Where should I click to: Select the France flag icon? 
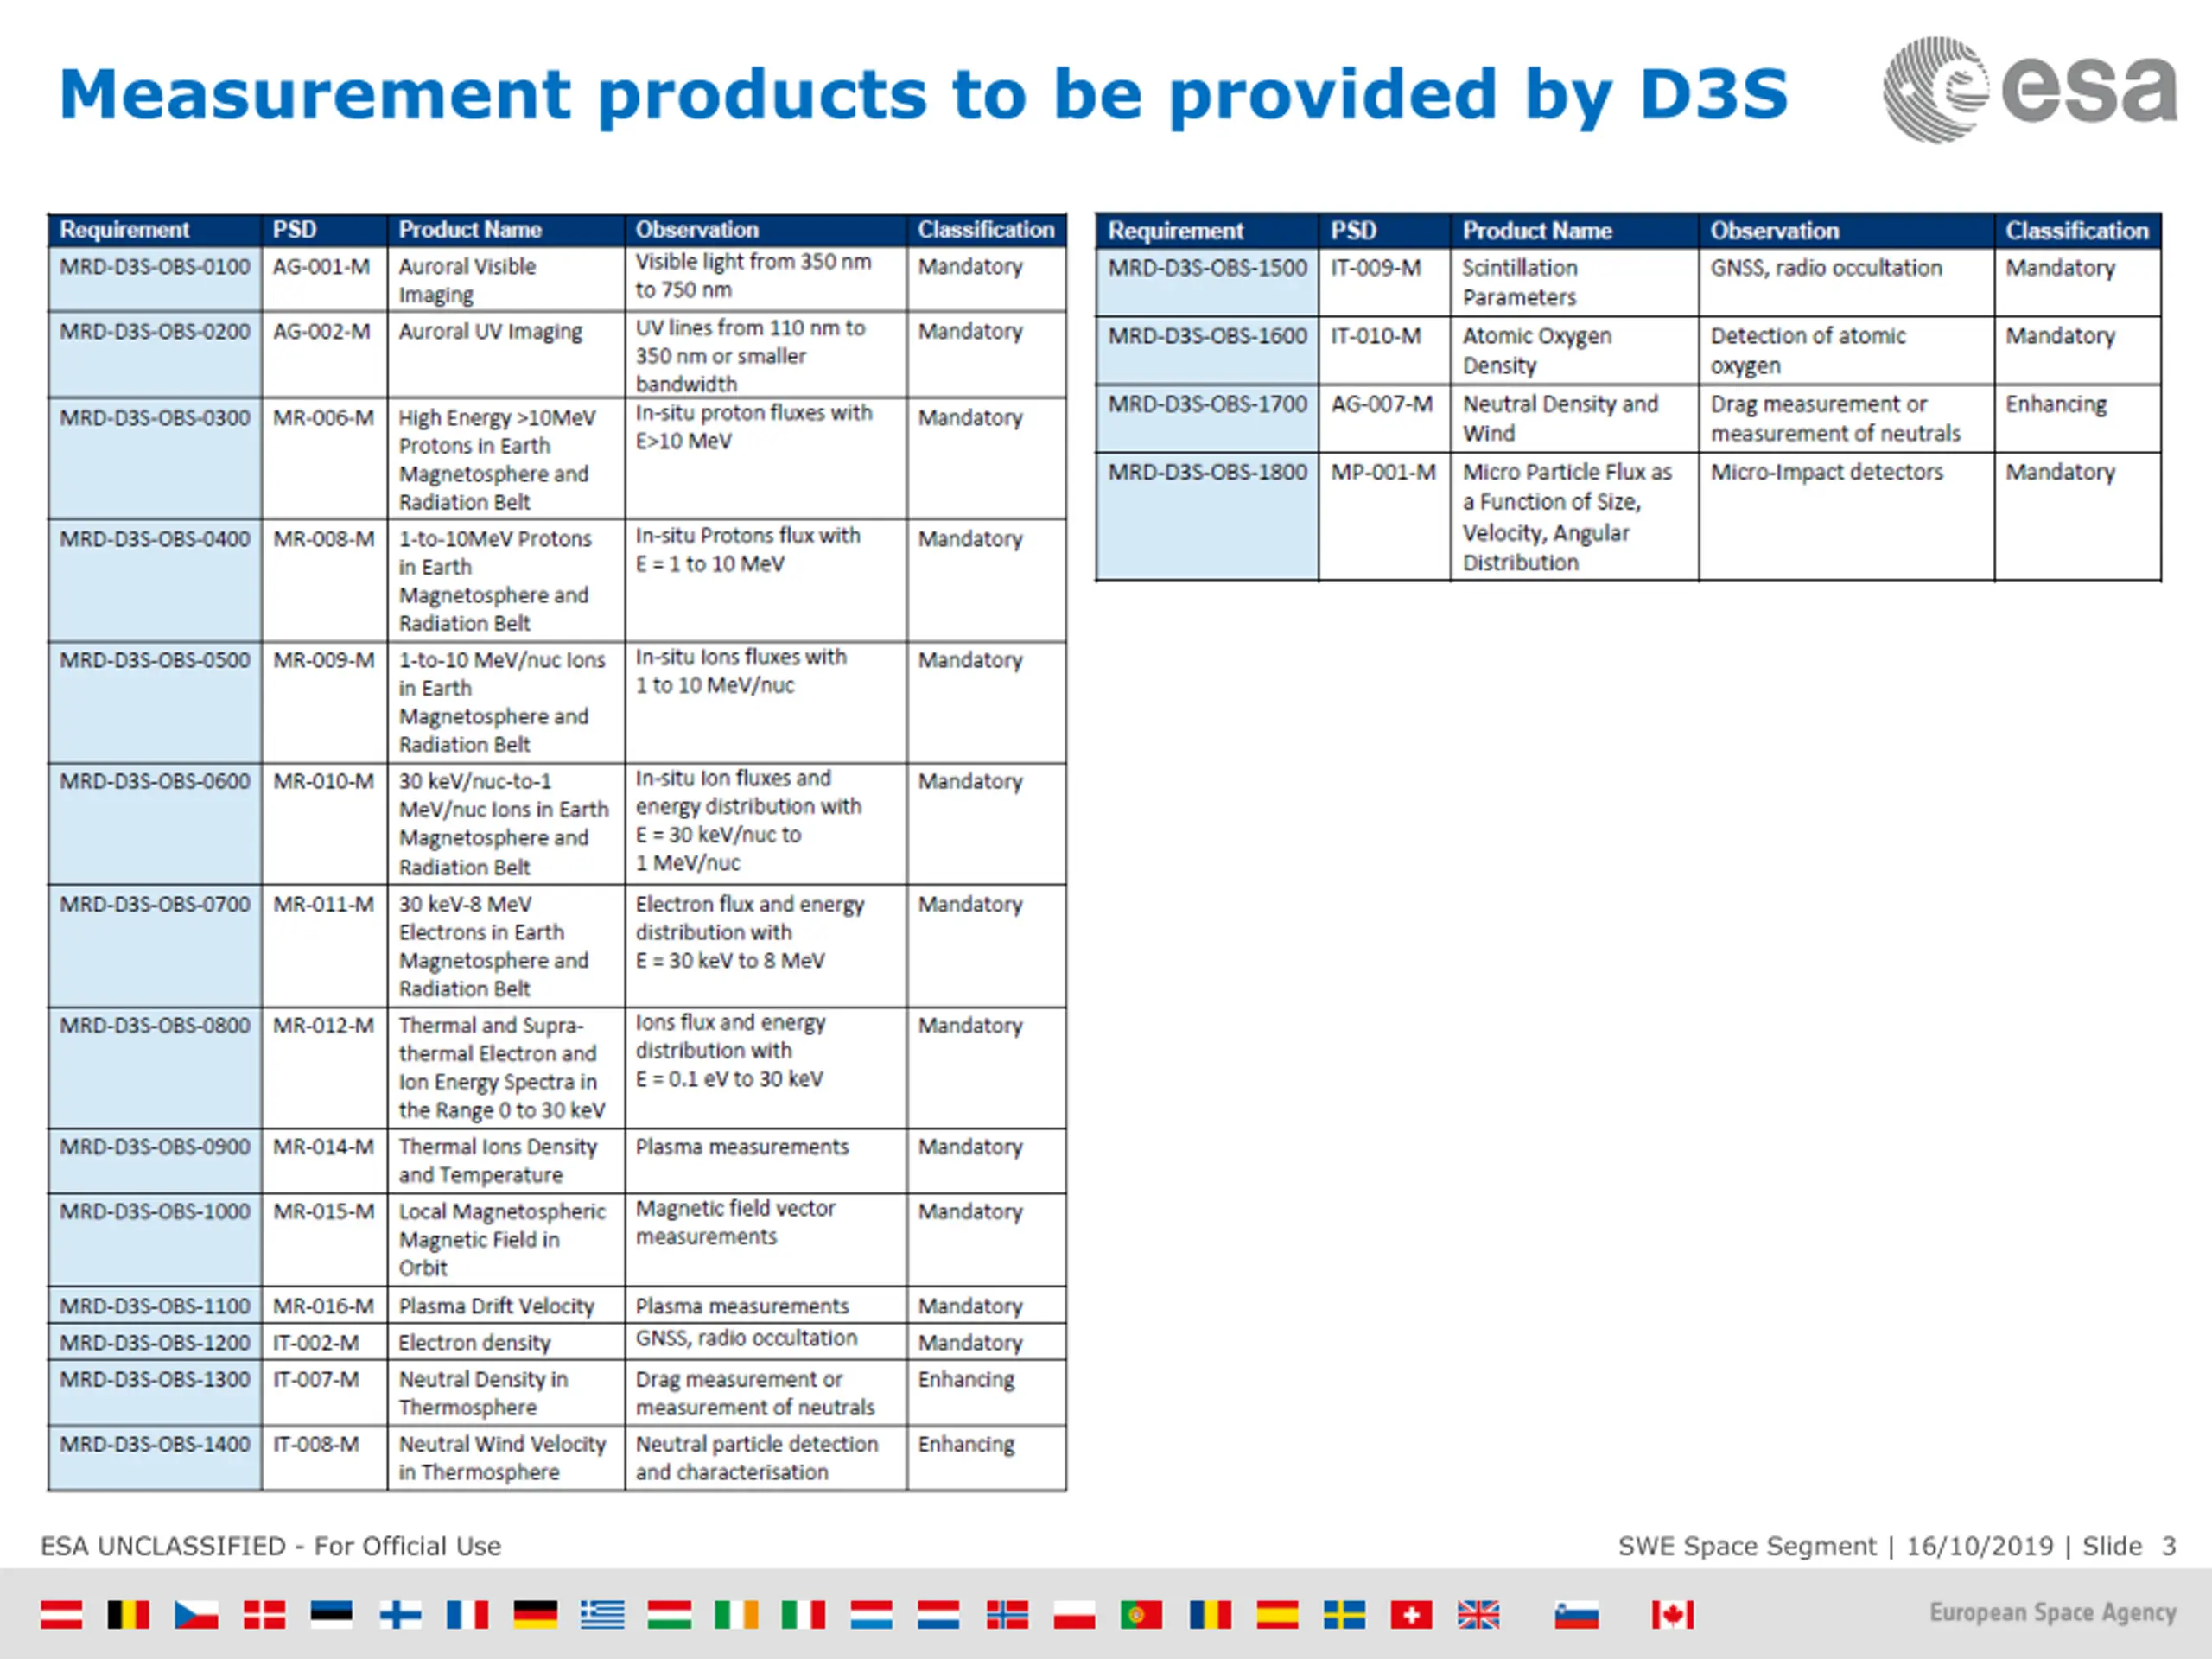click(x=467, y=1614)
